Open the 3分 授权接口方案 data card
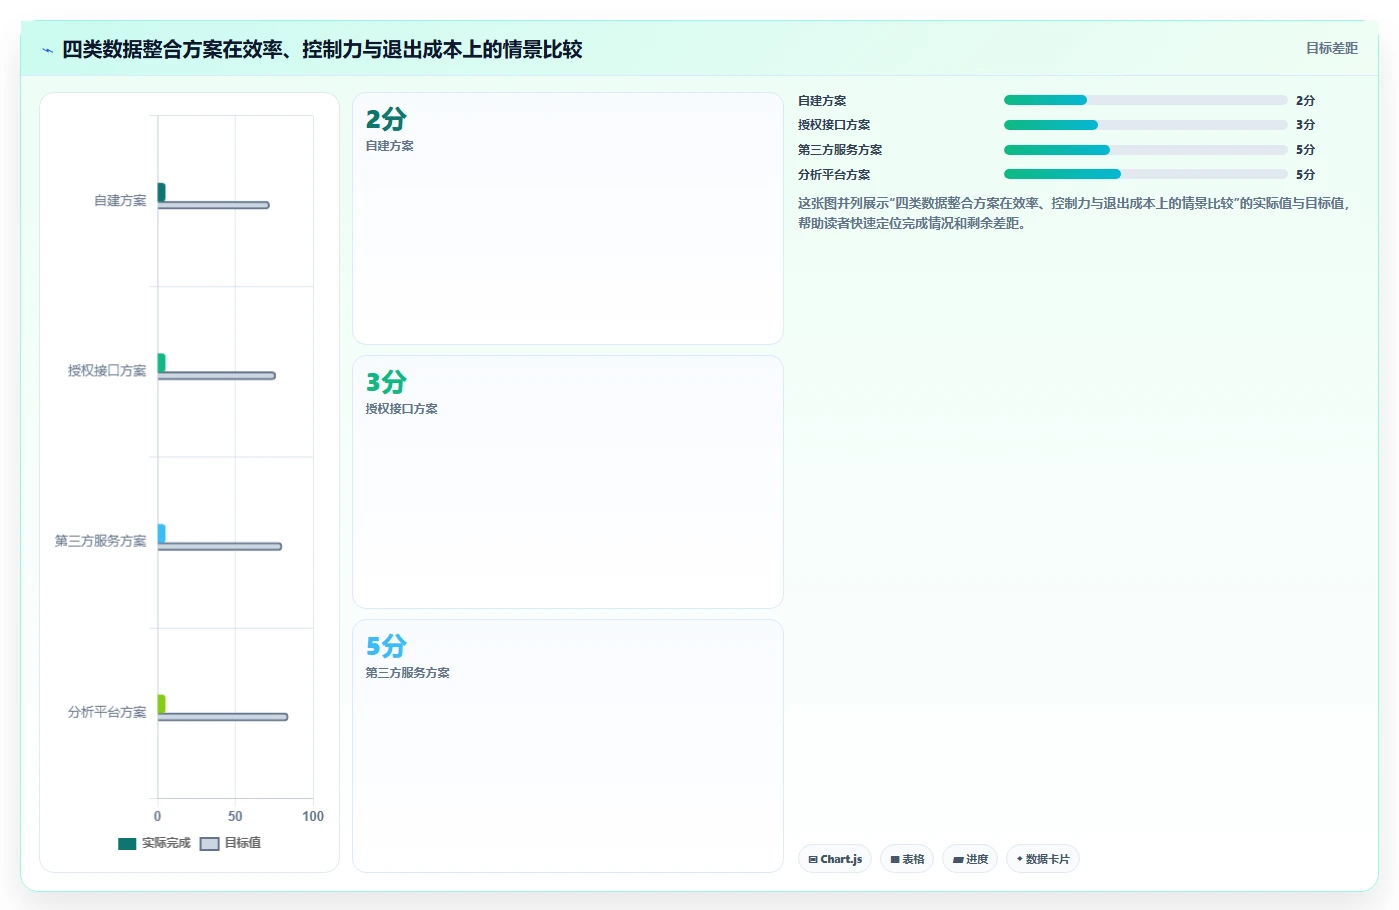Viewport: 1399px width, 910px height. (x=568, y=482)
